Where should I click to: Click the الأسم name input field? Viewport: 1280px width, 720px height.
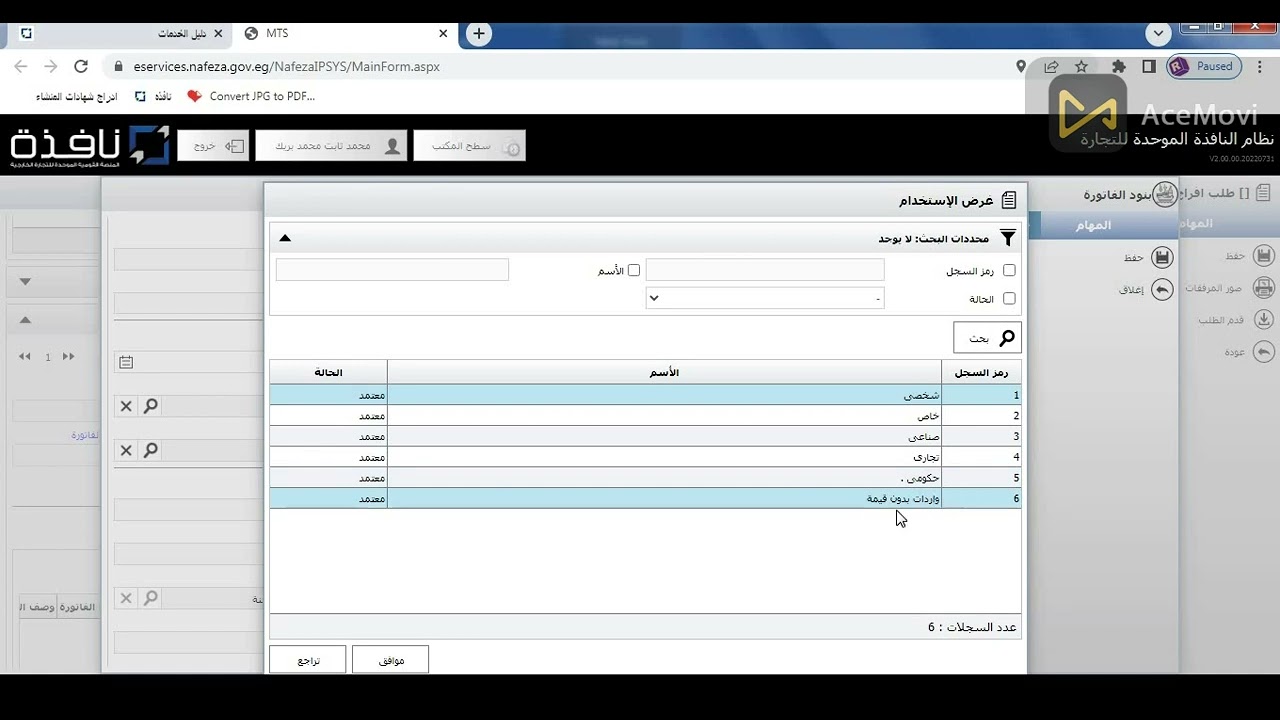tap(392, 270)
